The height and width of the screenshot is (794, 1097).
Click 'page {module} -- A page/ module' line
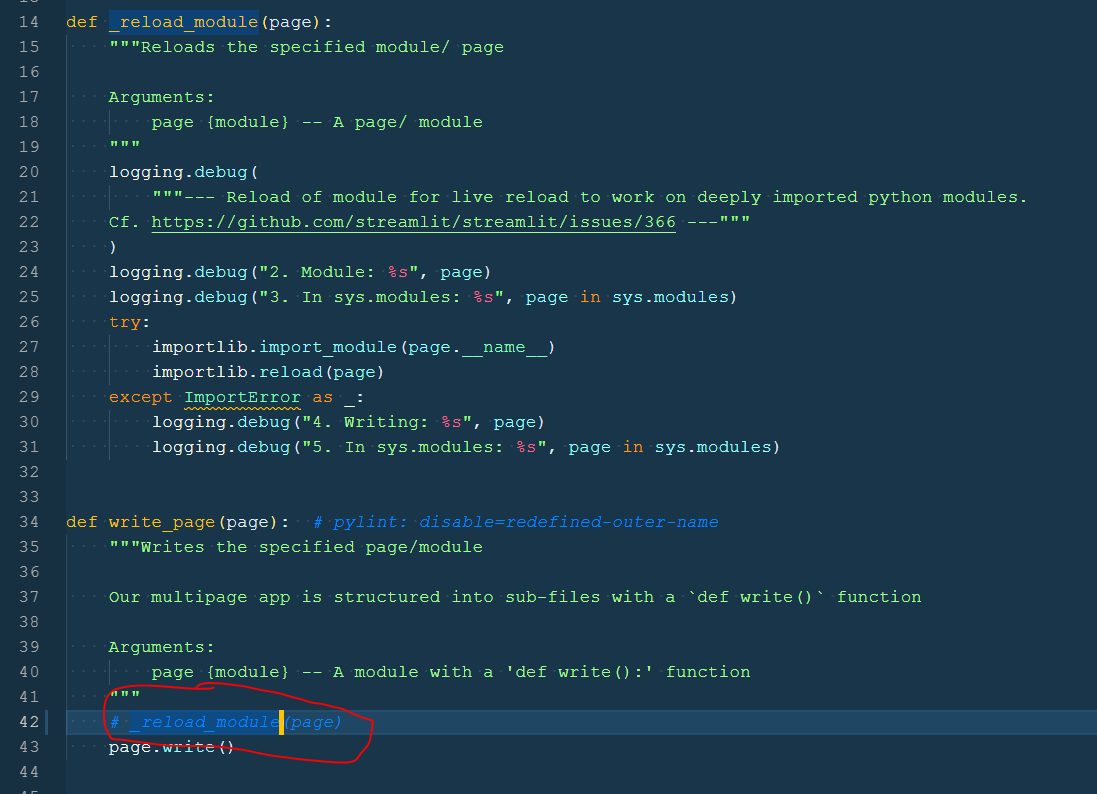coord(317,122)
